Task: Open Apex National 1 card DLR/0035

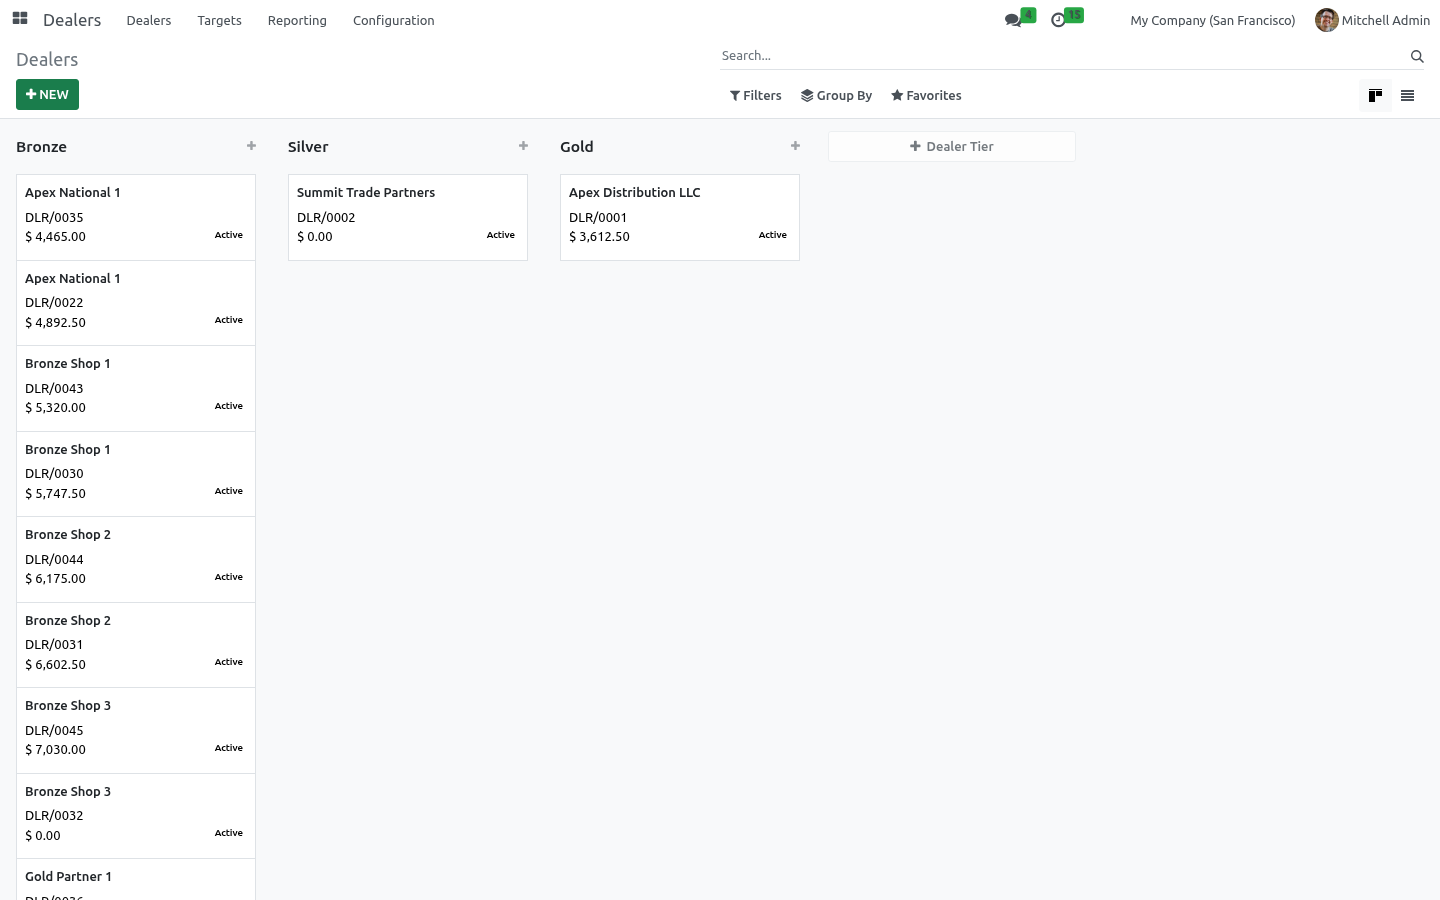Action: point(136,217)
